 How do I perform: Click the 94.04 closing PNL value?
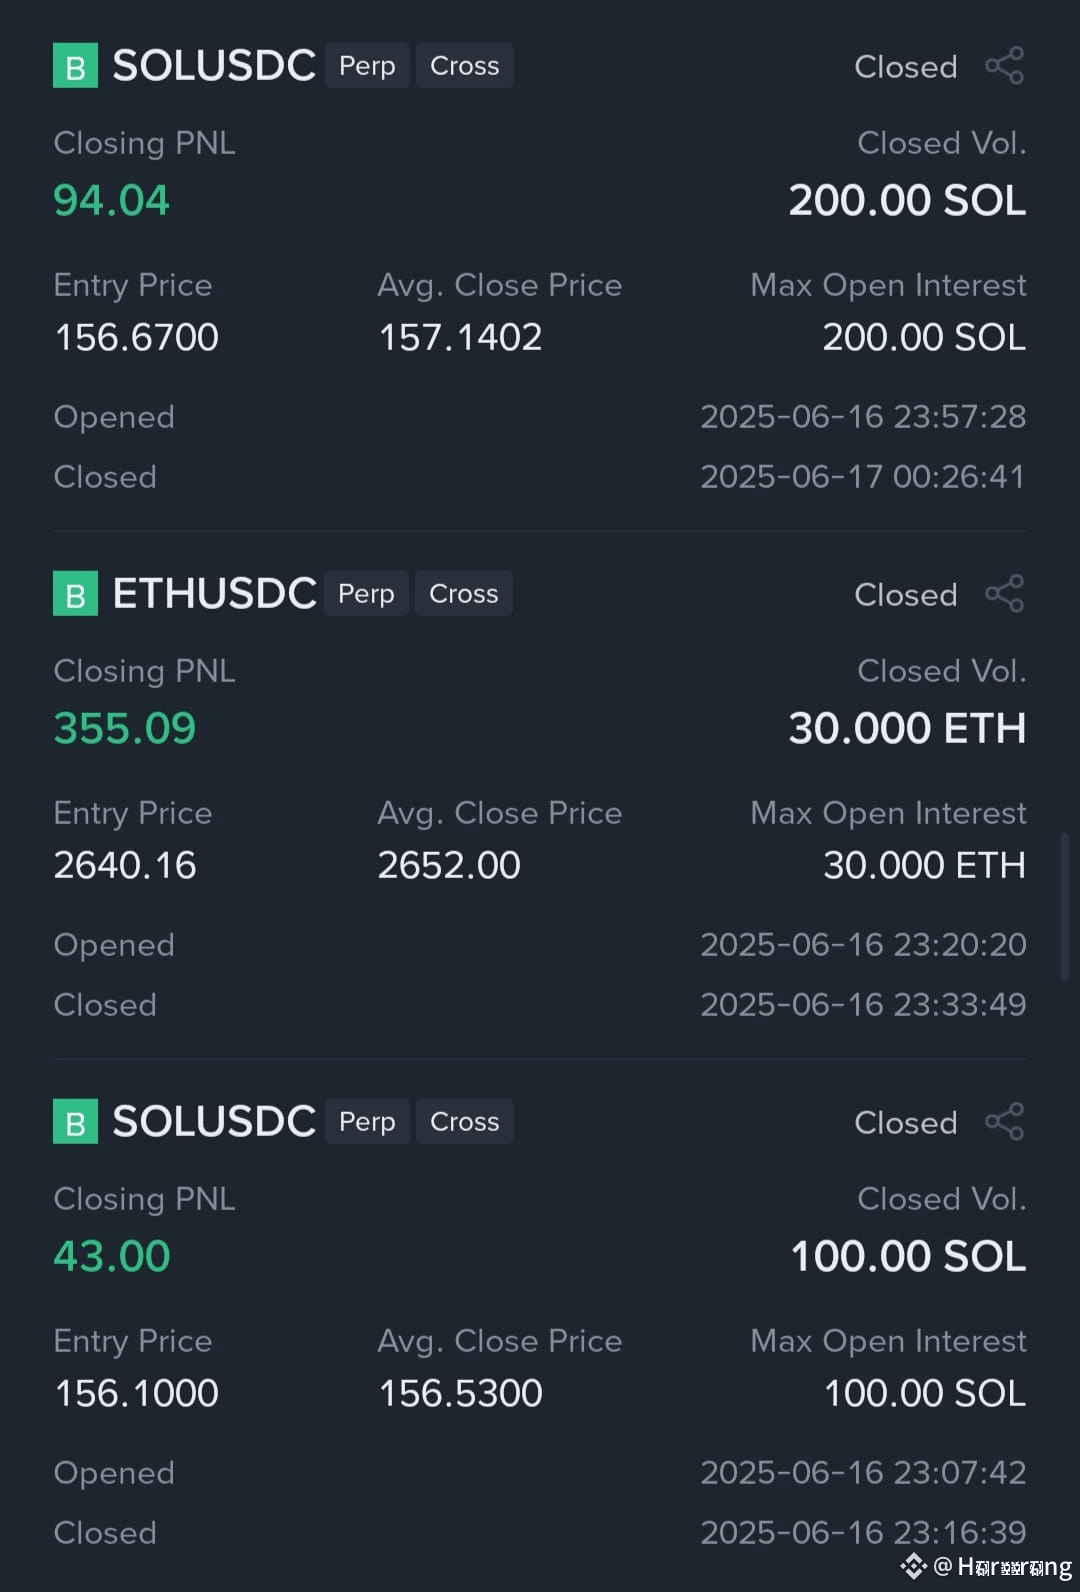pyautogui.click(x=111, y=200)
